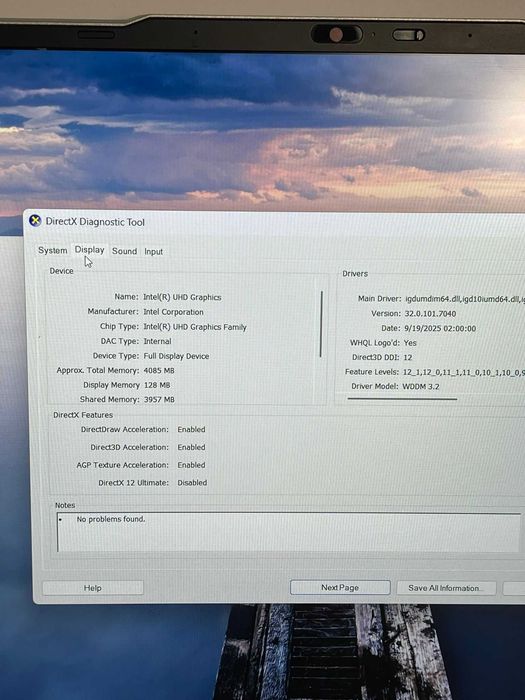Click the 'DirectX Features' group label
Screen dimensions: 525x700
[x=83, y=415]
